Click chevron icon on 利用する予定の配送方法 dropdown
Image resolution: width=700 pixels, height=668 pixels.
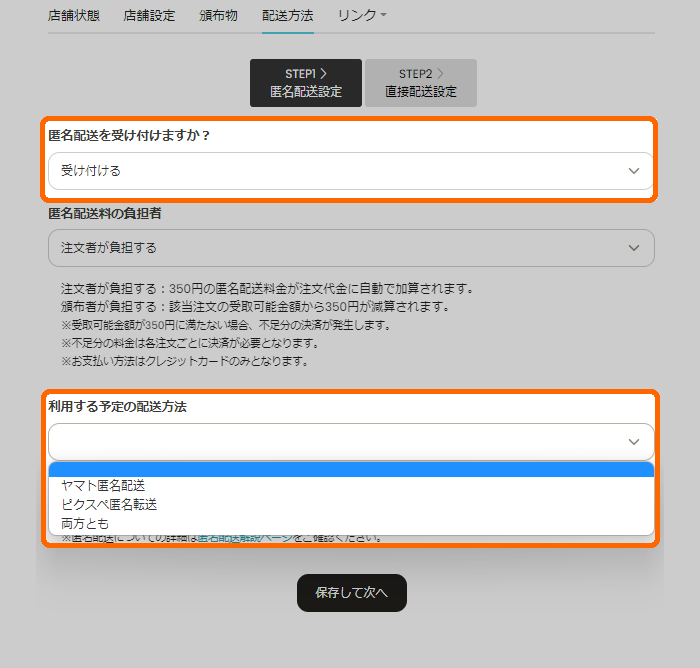633,441
